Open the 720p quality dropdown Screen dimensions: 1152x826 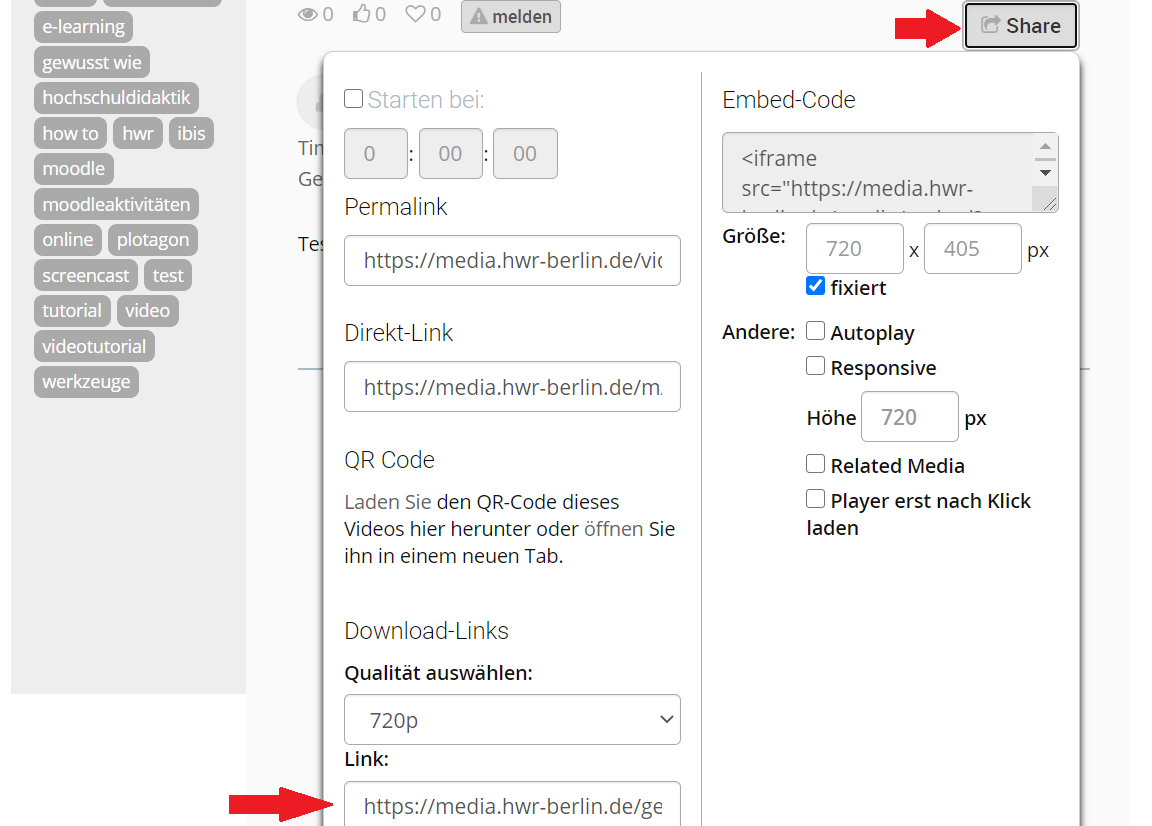click(x=512, y=719)
